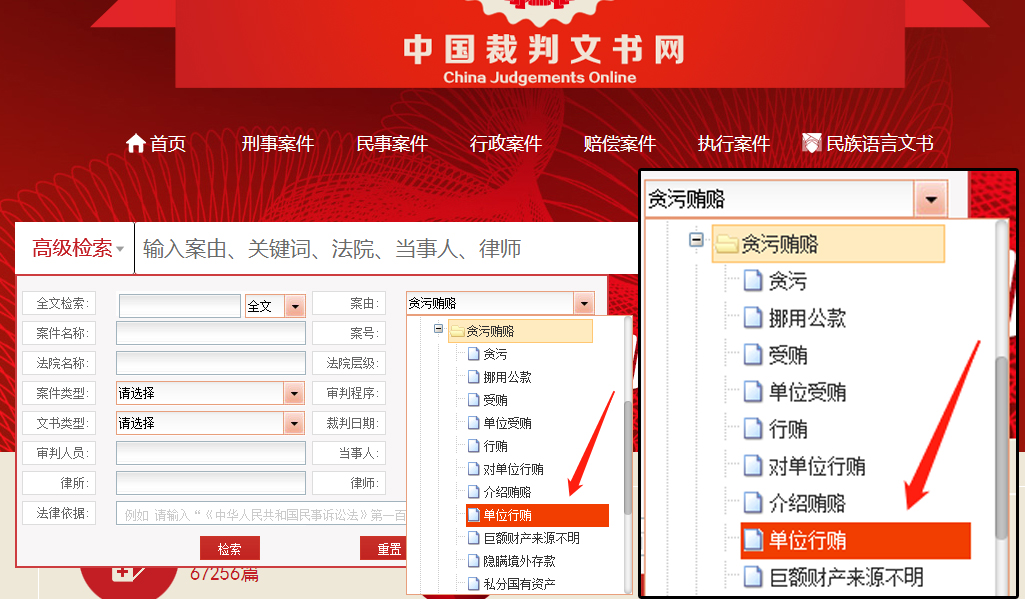Collapse 贪污贿赂 node in enlarged panel
1025x599 pixels.
(x=696, y=240)
